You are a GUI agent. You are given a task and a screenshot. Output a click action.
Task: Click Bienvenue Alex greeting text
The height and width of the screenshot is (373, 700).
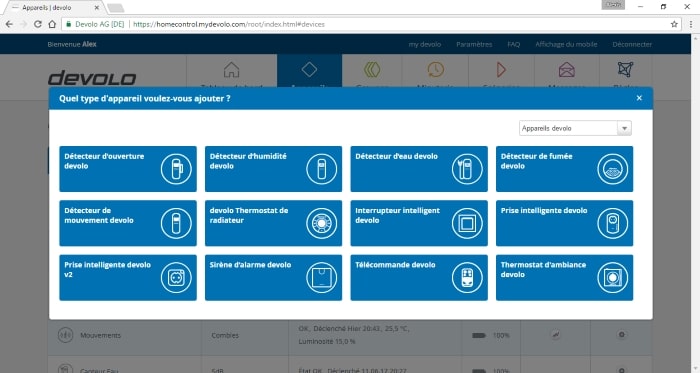pyautogui.click(x=72, y=44)
